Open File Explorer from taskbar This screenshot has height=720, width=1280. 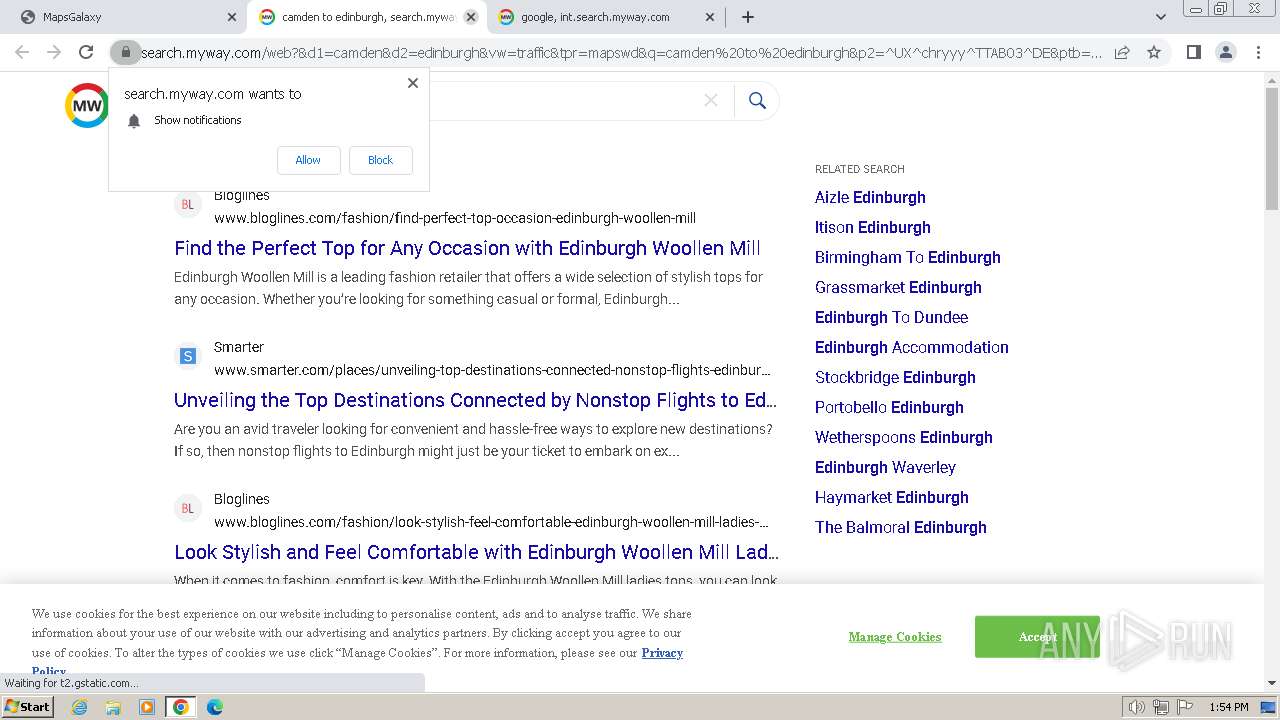point(113,707)
